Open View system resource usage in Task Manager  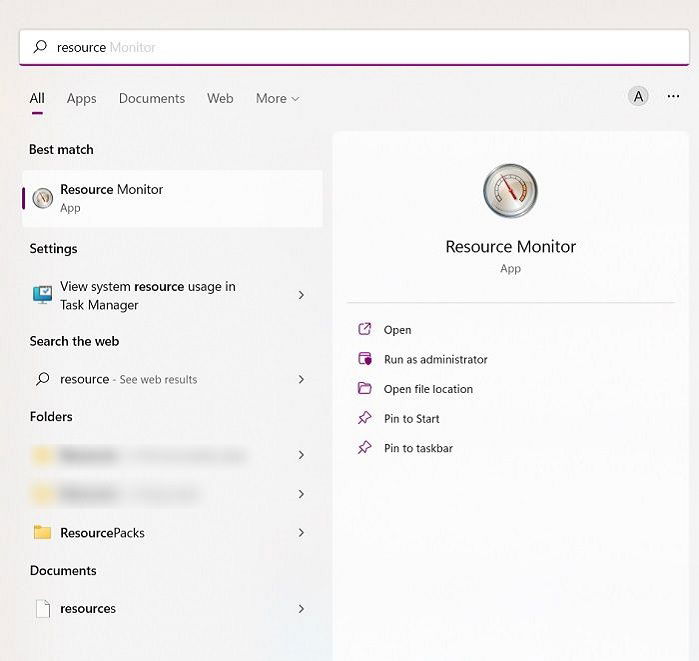[x=173, y=295]
